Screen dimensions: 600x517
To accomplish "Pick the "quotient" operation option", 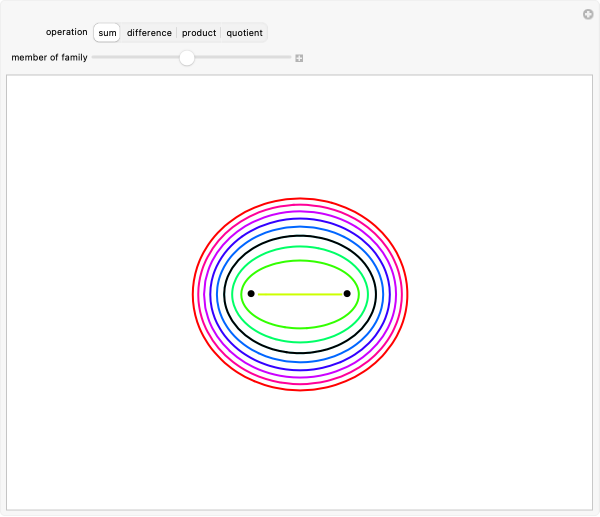I will (244, 33).
